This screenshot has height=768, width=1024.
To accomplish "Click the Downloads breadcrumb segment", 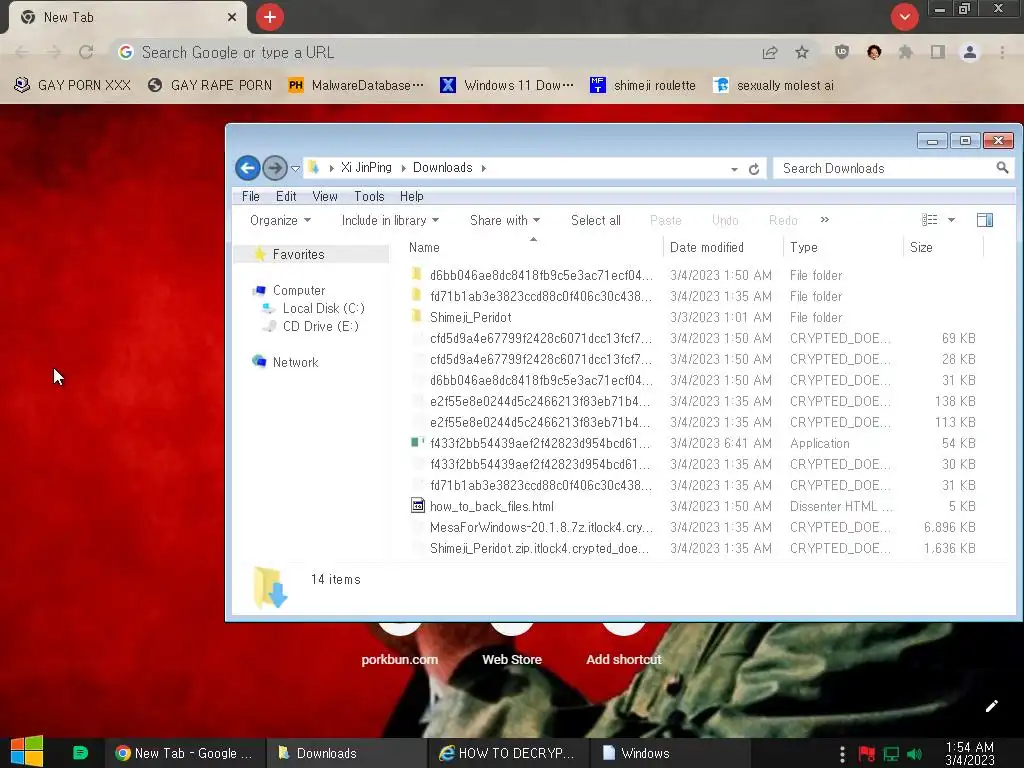I will [x=442, y=167].
